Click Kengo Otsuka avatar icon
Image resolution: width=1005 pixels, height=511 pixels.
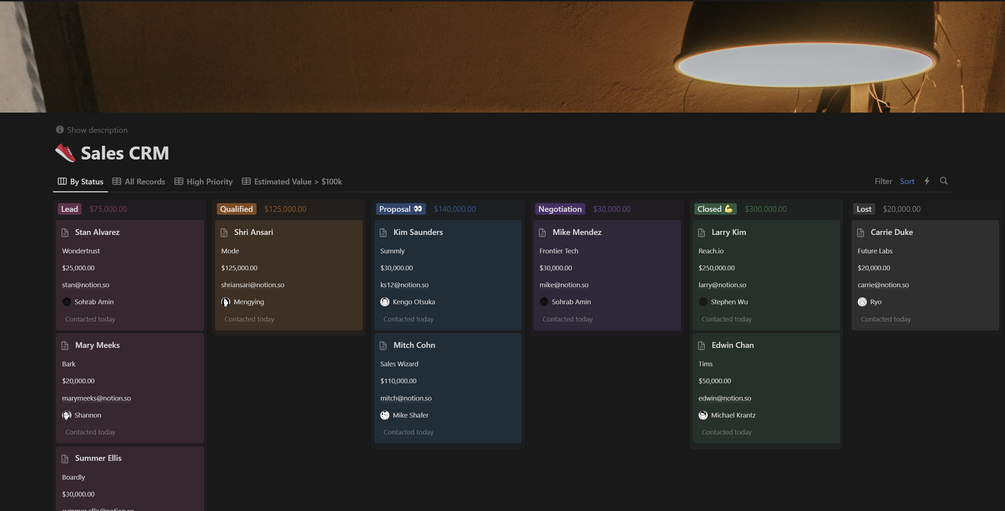click(x=385, y=302)
